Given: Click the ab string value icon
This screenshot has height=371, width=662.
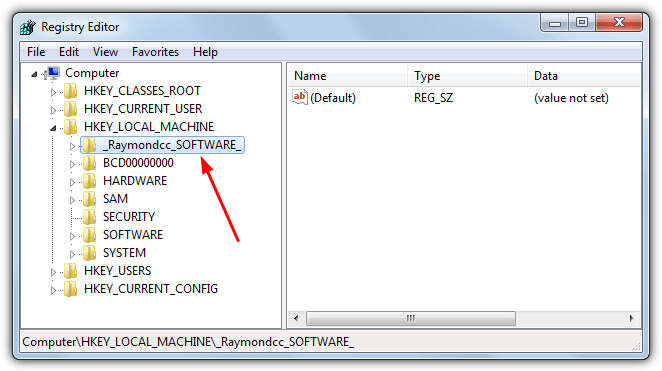Looking at the screenshot, I should 300,97.
